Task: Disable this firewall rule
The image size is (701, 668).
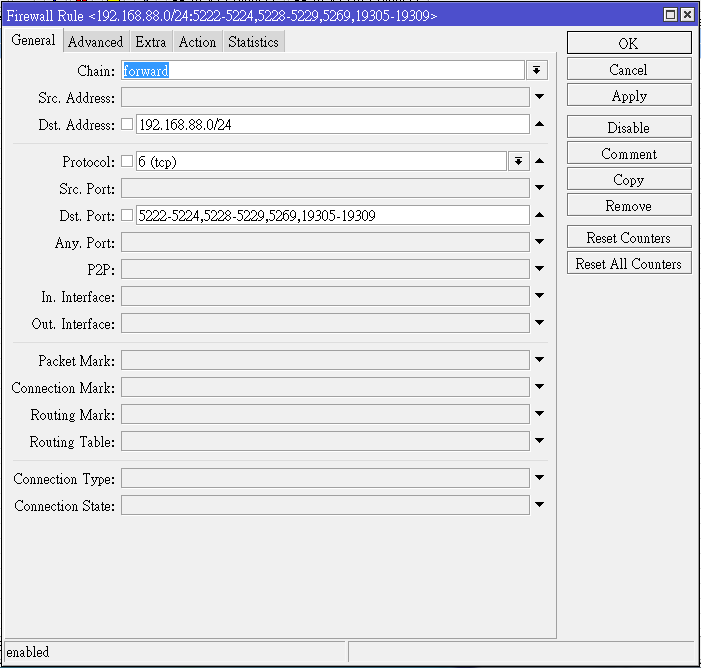Action: (629, 127)
